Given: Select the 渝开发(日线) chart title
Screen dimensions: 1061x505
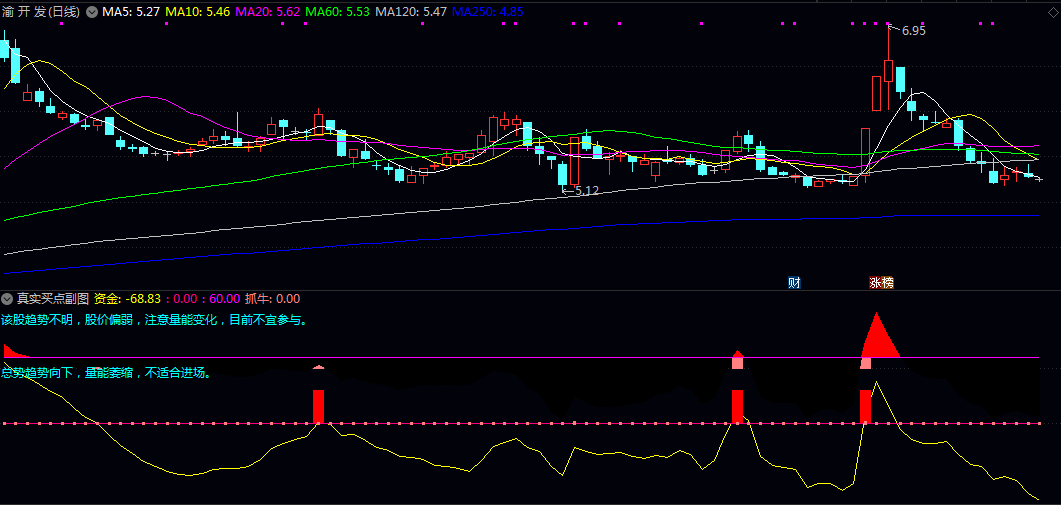Looking at the screenshot, I should point(41,12).
